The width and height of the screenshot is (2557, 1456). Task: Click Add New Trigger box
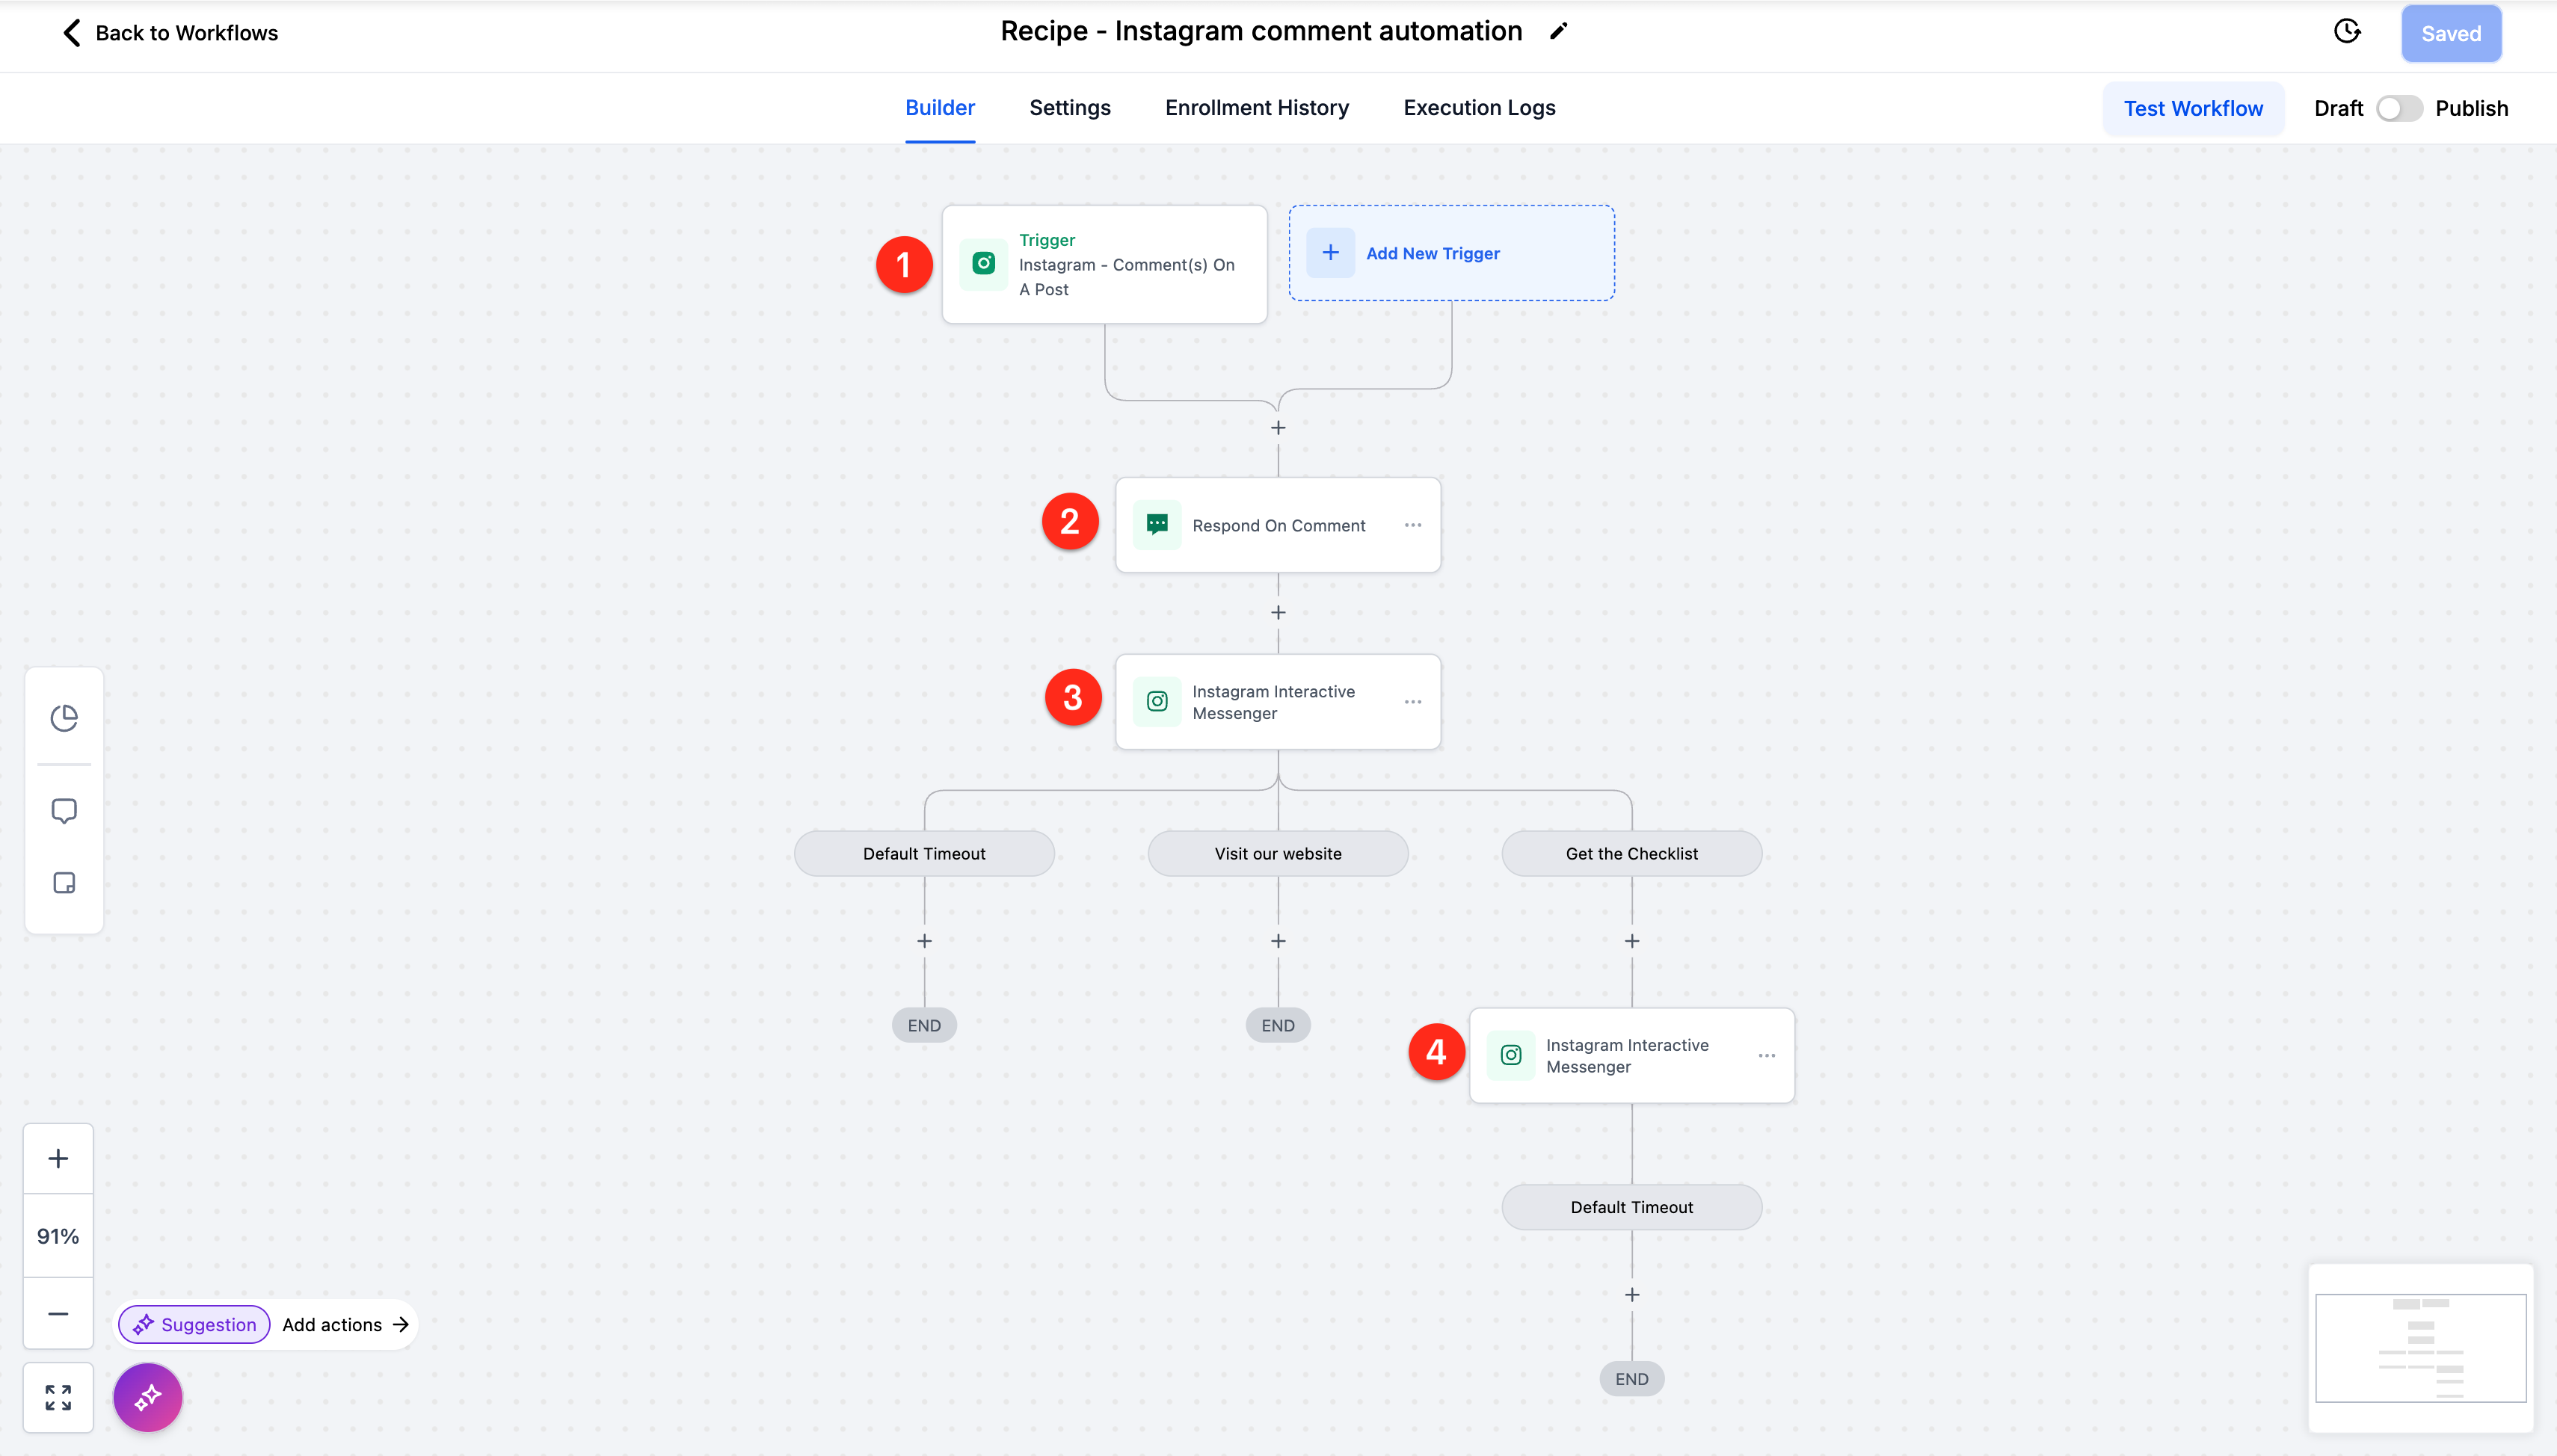1451,253
